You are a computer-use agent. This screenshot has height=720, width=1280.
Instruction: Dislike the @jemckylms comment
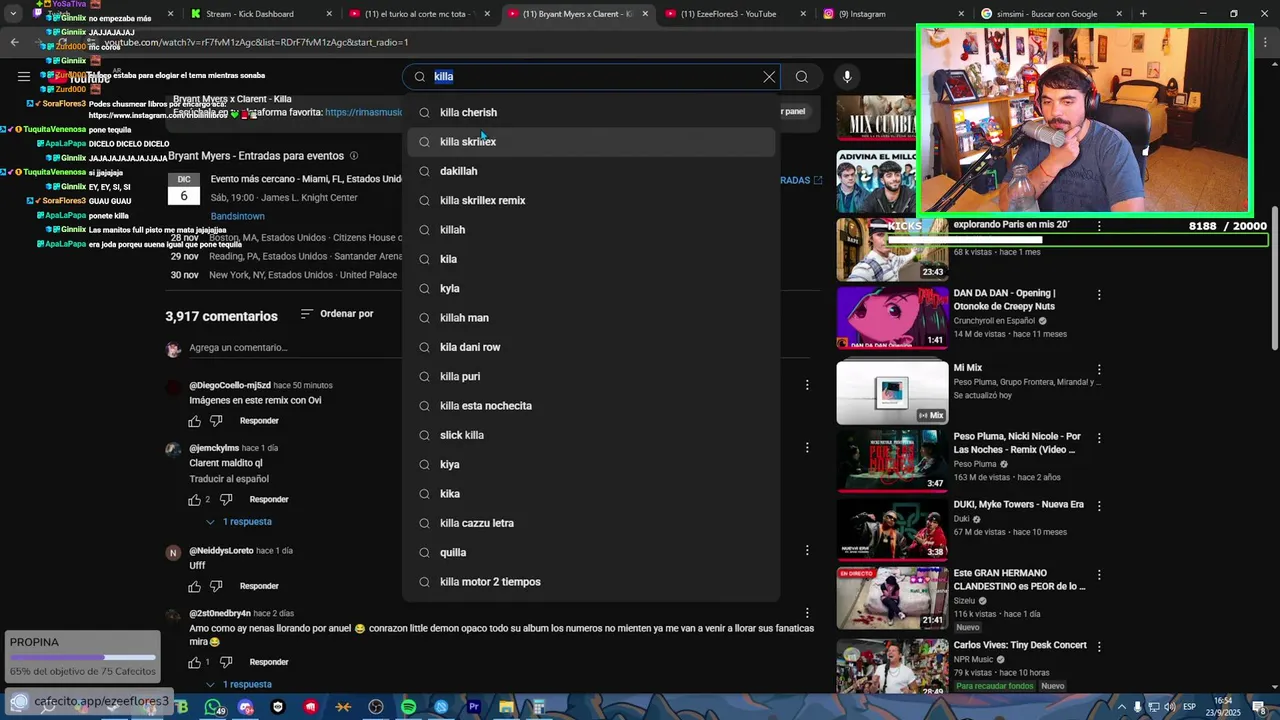click(x=226, y=499)
